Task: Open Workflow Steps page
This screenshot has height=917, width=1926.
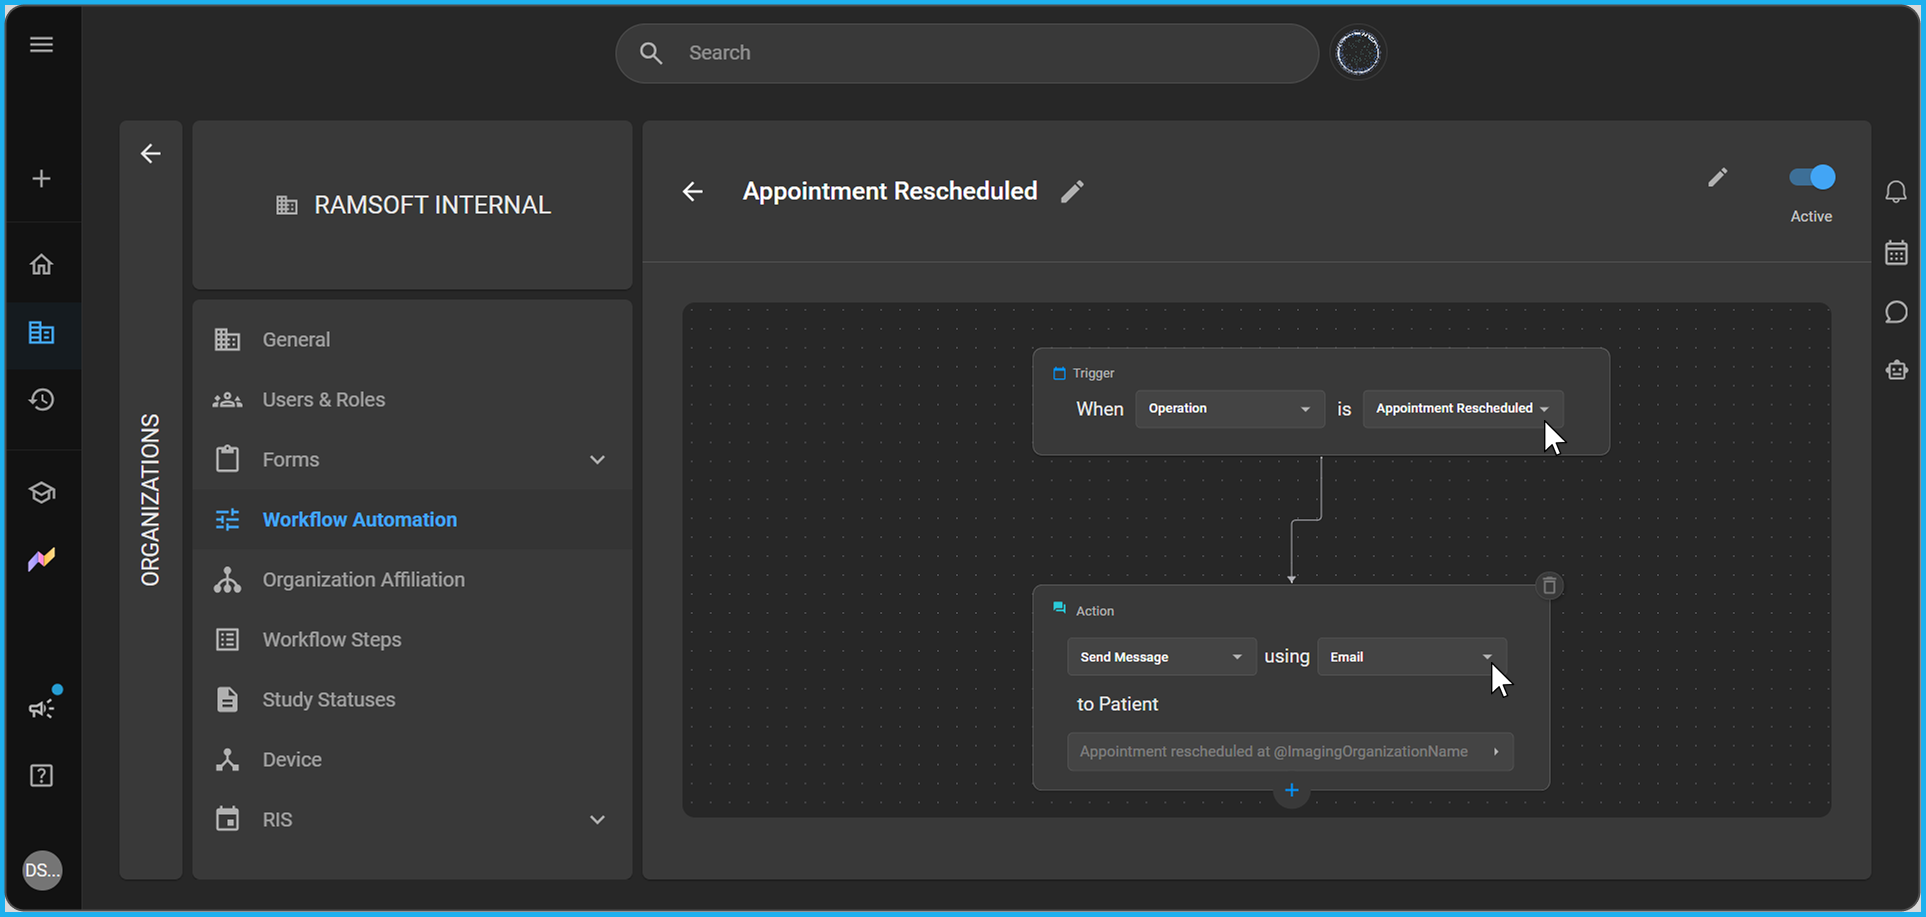Action: click(412, 640)
